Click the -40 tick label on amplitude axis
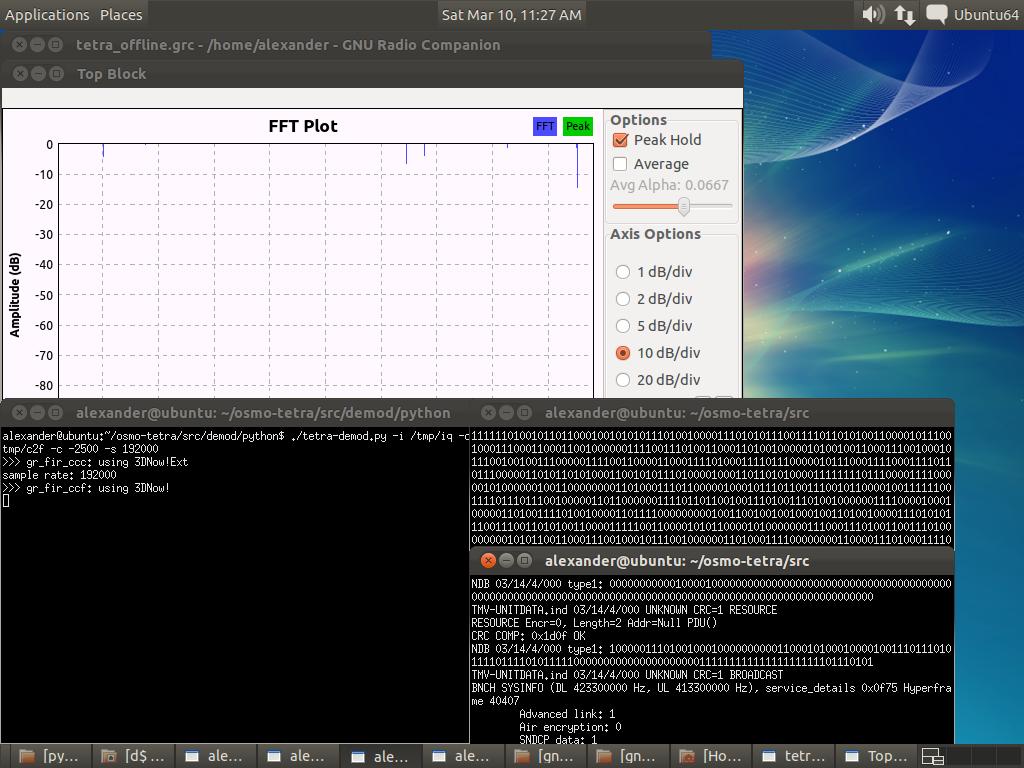 pos(44,264)
